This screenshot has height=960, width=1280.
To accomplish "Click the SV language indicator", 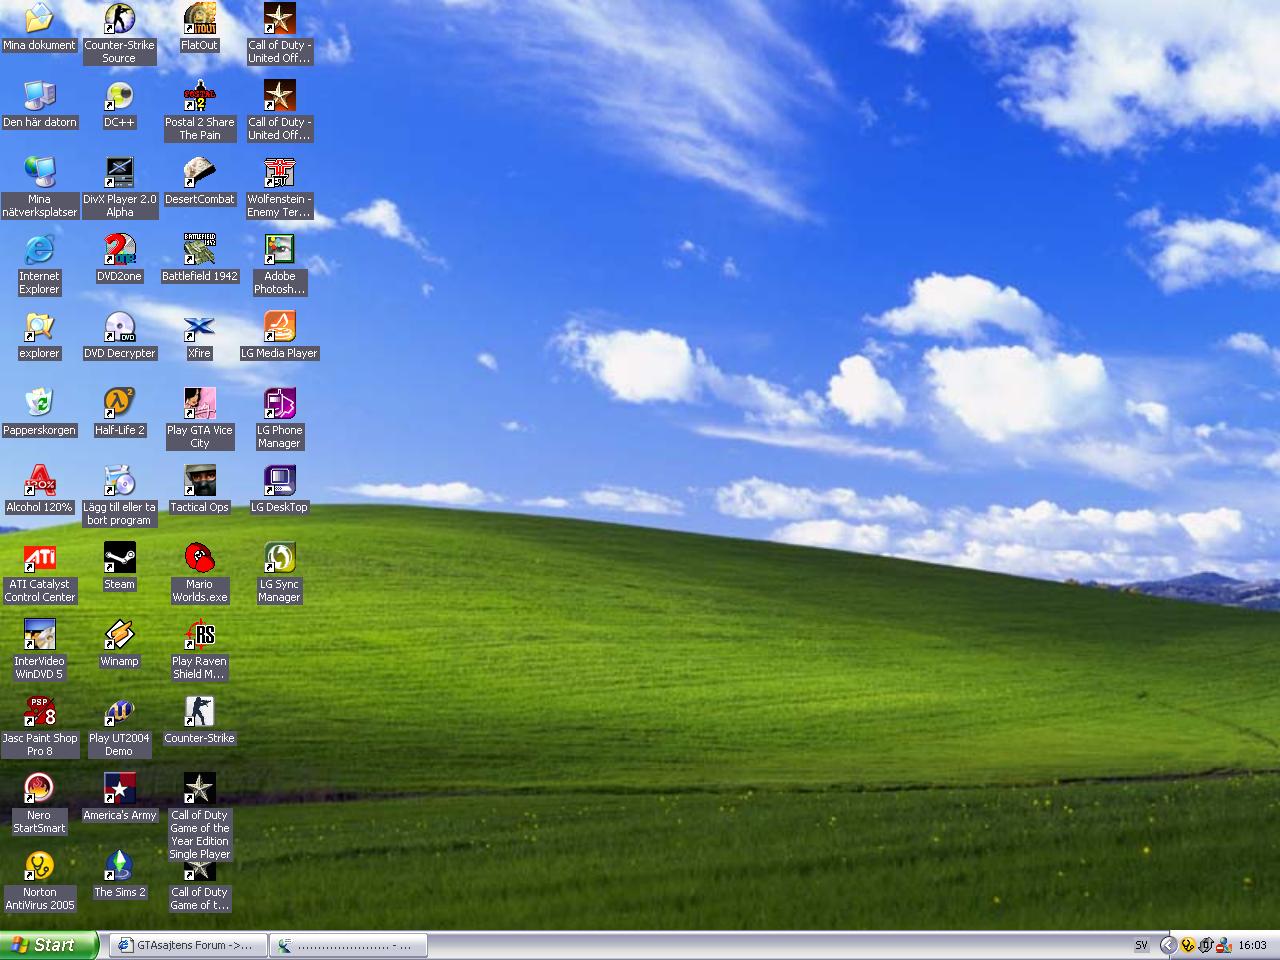I will 1141,945.
